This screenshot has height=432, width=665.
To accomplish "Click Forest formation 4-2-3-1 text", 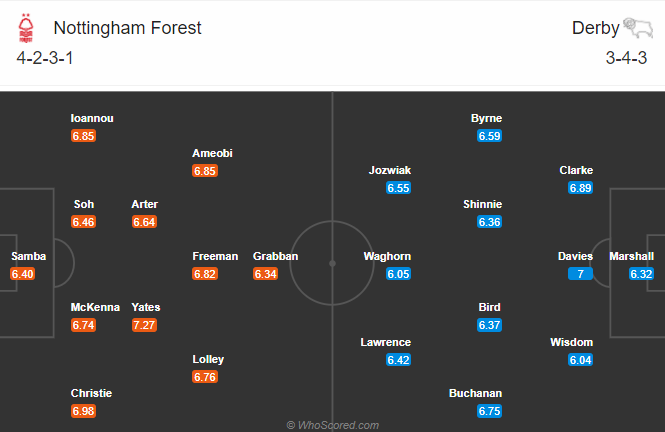I will (x=45, y=58).
